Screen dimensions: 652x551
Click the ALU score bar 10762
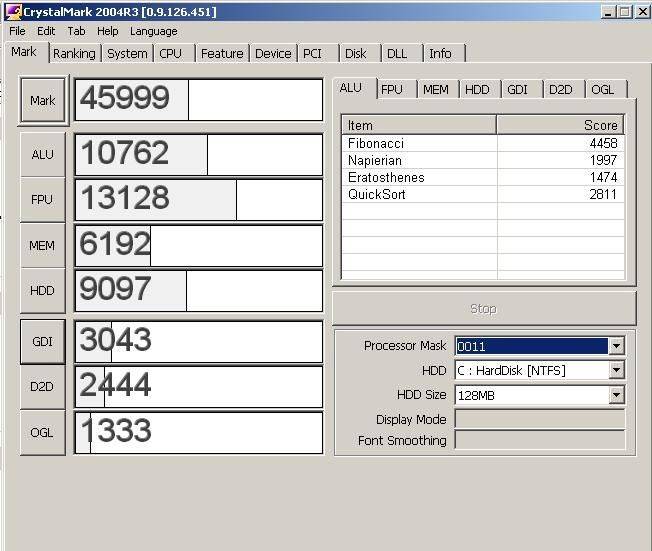point(199,155)
